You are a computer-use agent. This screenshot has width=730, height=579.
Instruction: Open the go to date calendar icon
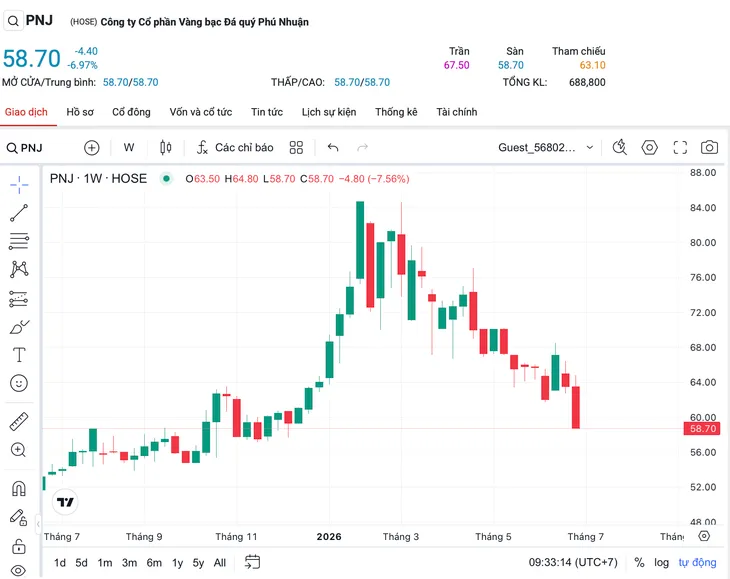252,562
